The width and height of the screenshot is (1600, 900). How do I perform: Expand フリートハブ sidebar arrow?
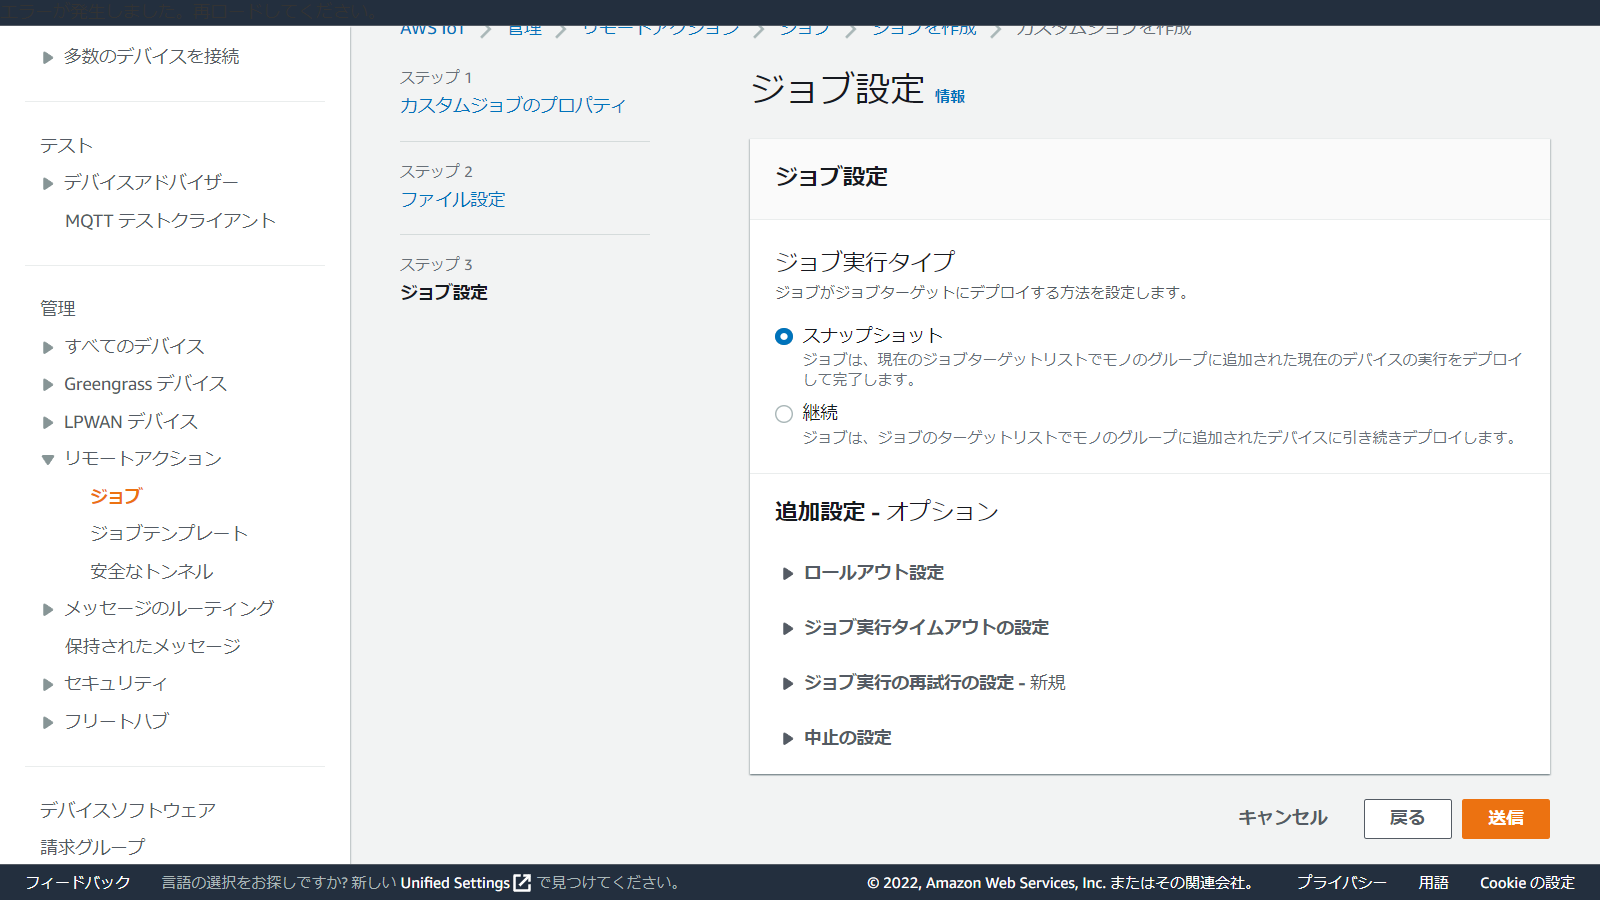tap(48, 722)
